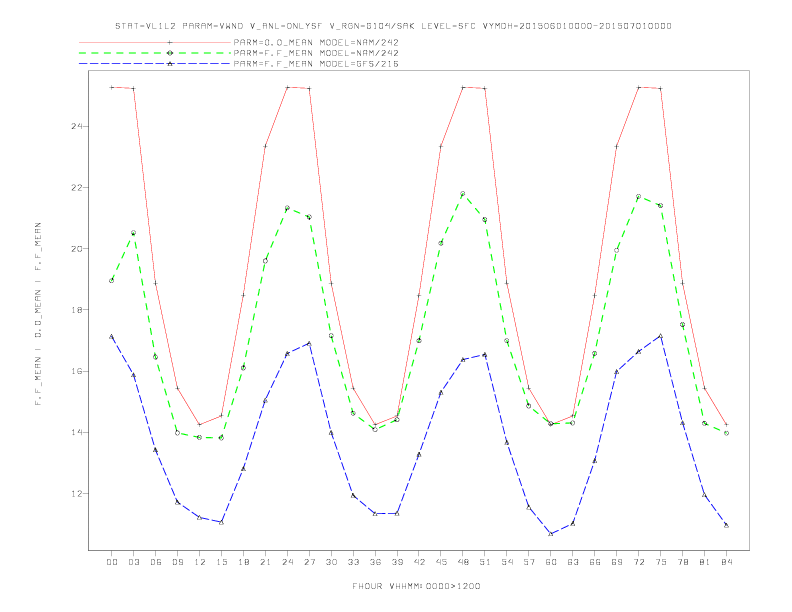Click x-axis tick label '60'
This screenshot has height=612, width=792.
click(551, 562)
